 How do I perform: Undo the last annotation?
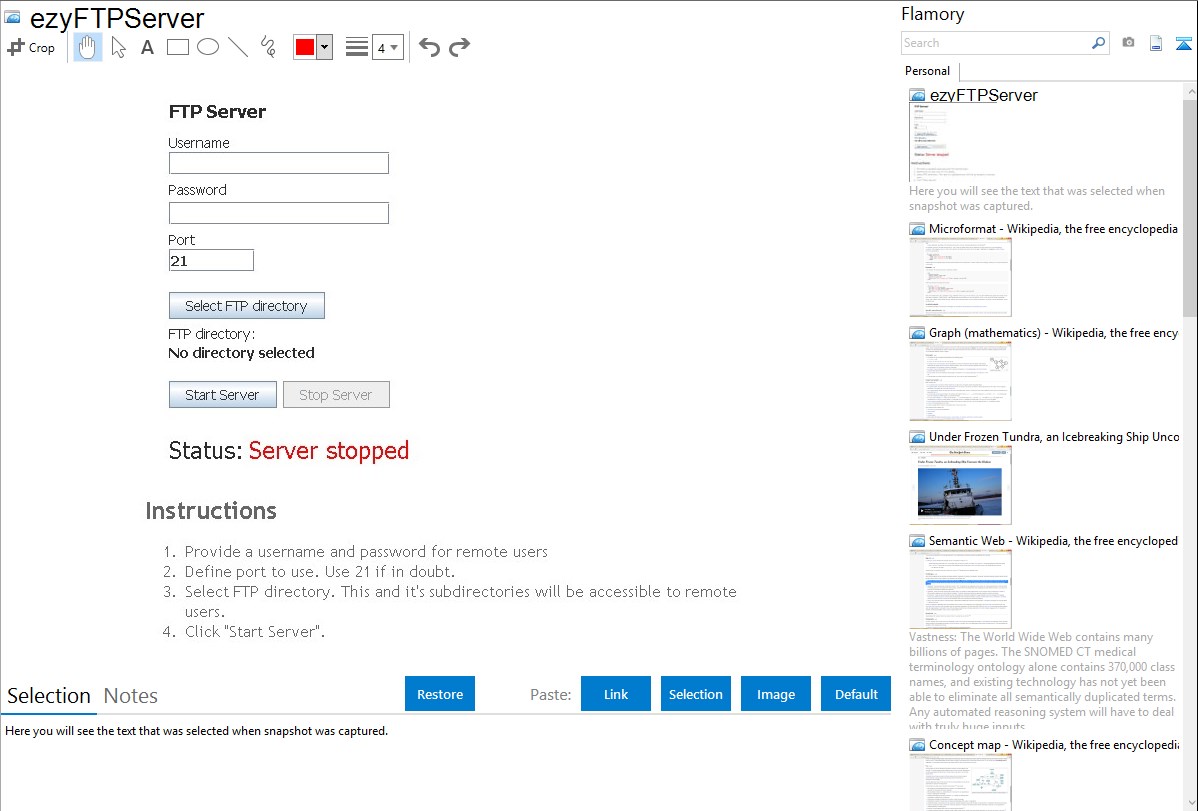(x=429, y=47)
